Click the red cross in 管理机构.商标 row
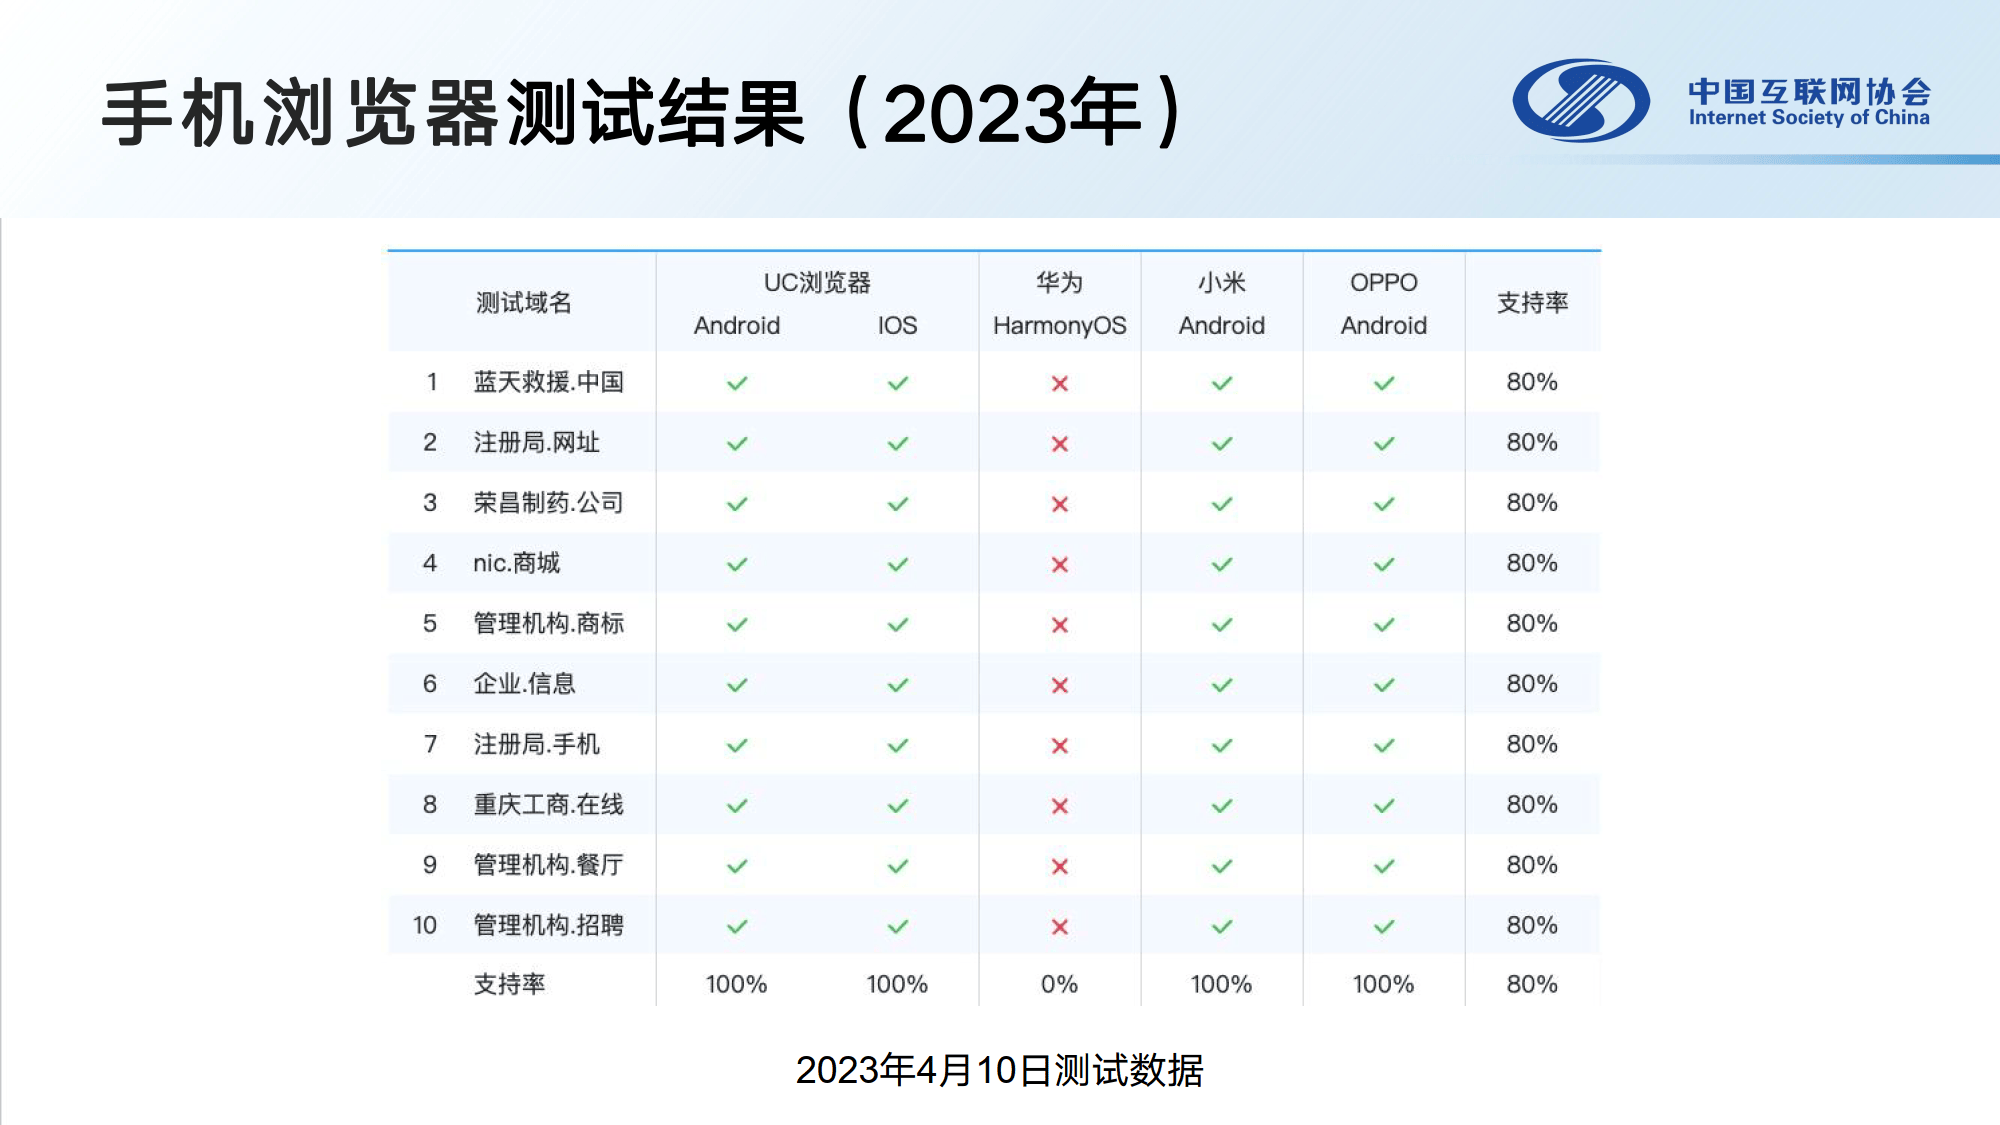 pos(1060,625)
